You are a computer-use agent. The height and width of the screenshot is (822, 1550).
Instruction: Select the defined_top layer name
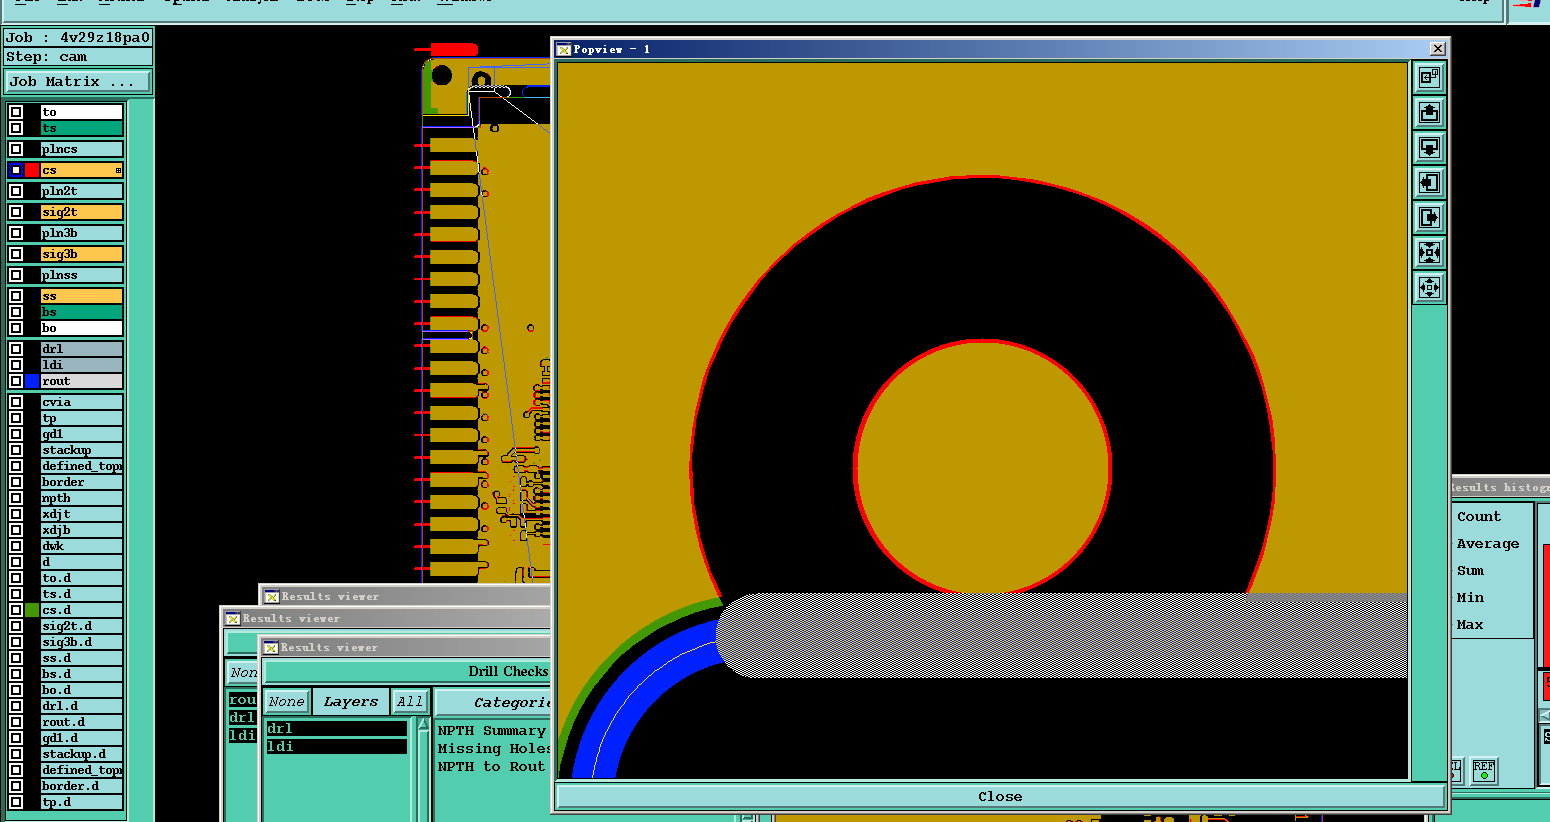pyautogui.click(x=81, y=466)
